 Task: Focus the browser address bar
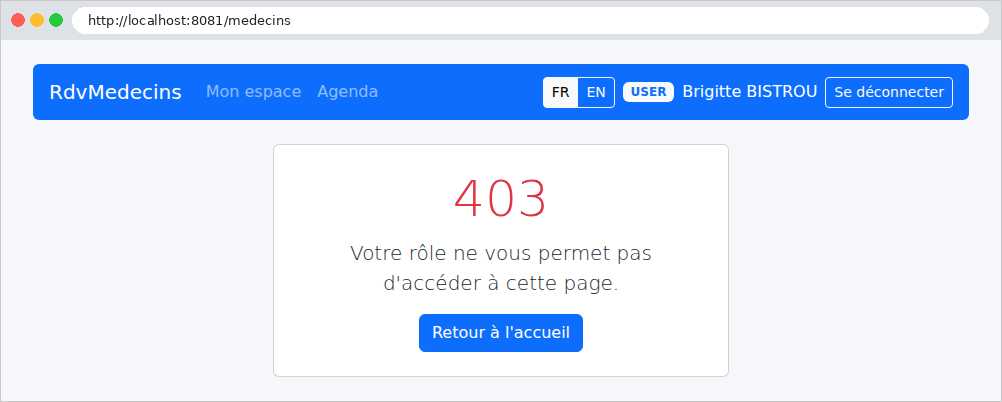click(x=530, y=20)
